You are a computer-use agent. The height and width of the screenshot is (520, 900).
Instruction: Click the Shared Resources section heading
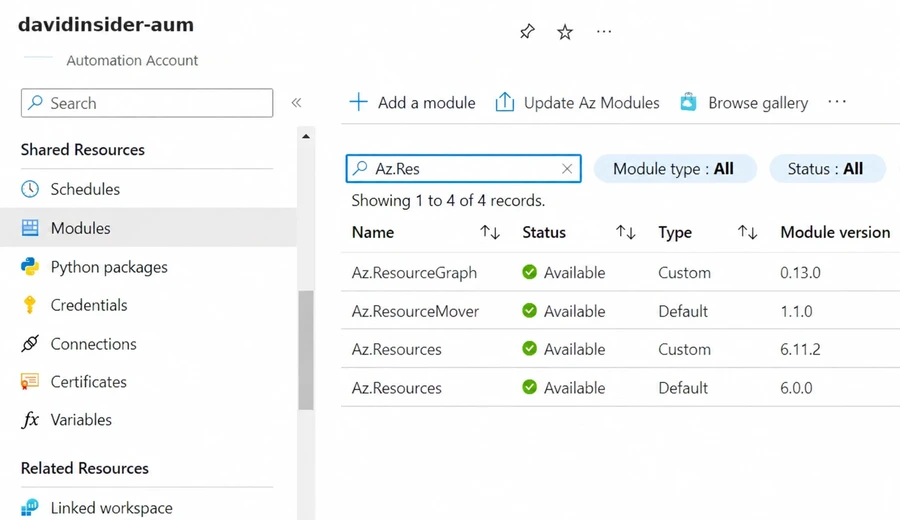83,150
